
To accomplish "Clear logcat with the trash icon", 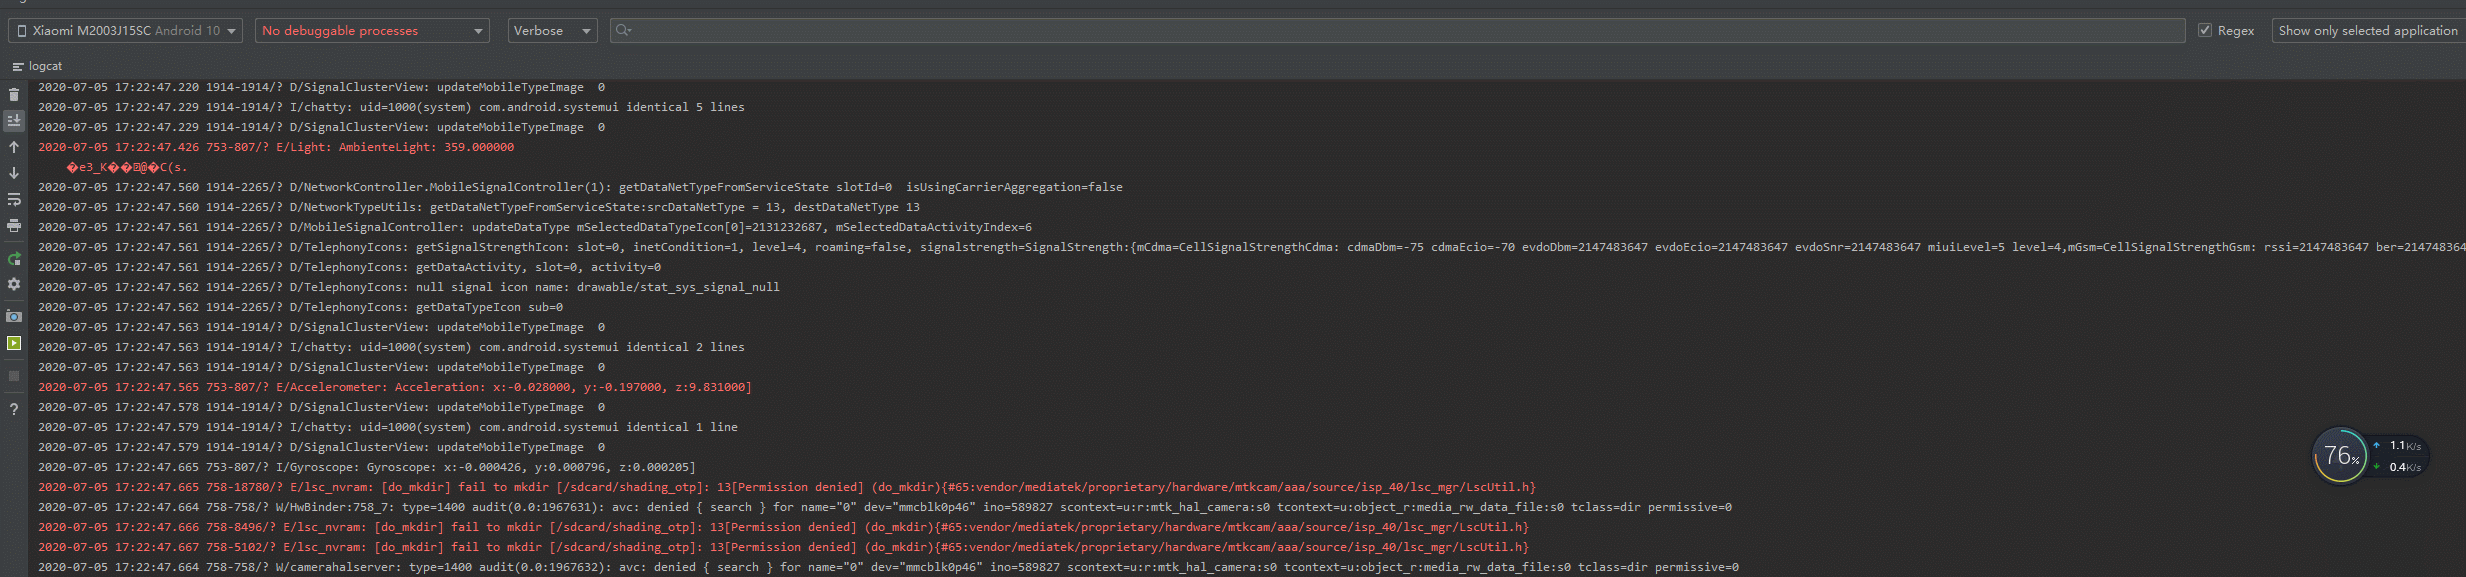I will click(14, 94).
